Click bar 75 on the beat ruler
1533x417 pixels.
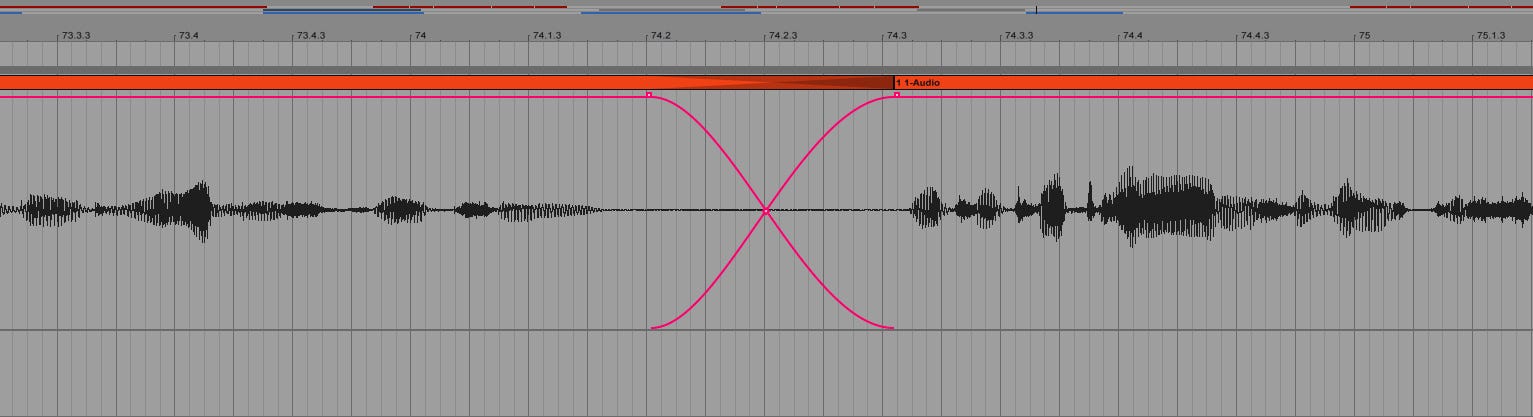[1364, 35]
